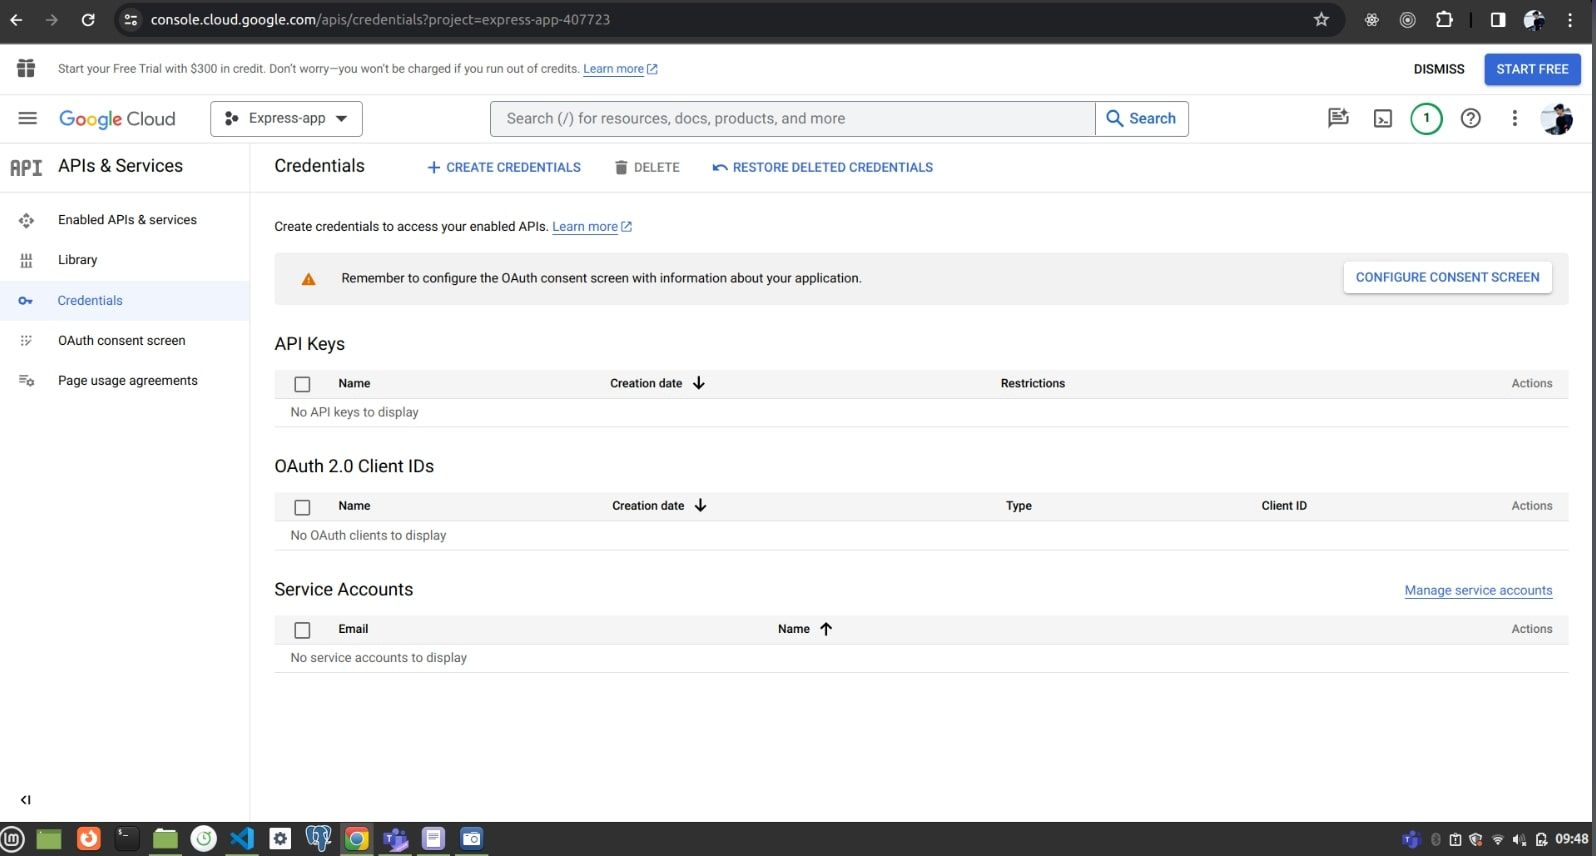Click the browser address bar URL
Screen dimensions: 1596x856
(380, 19)
